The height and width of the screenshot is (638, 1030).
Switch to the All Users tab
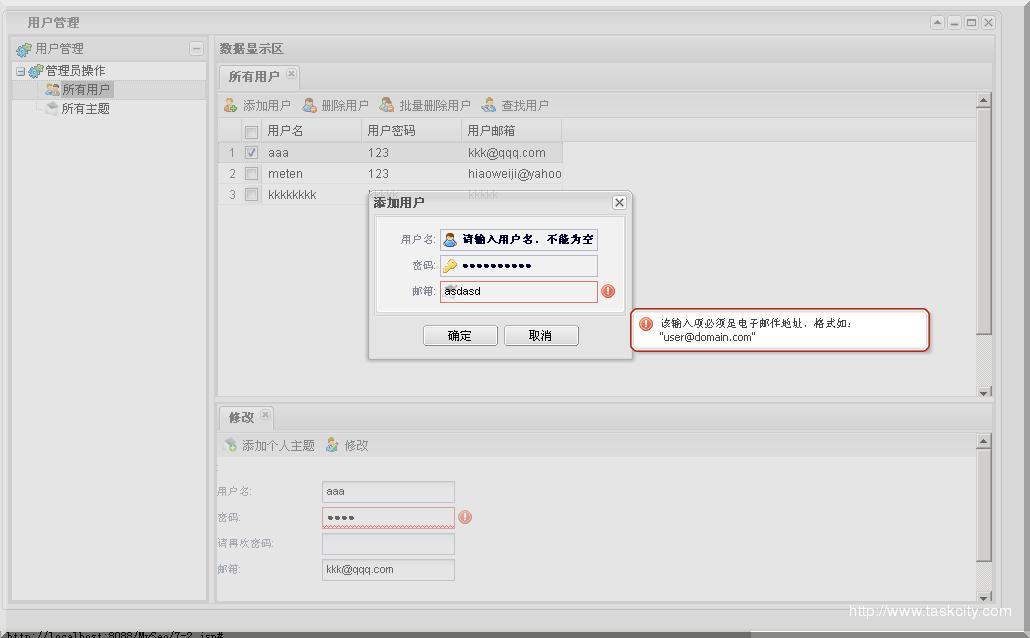253,77
